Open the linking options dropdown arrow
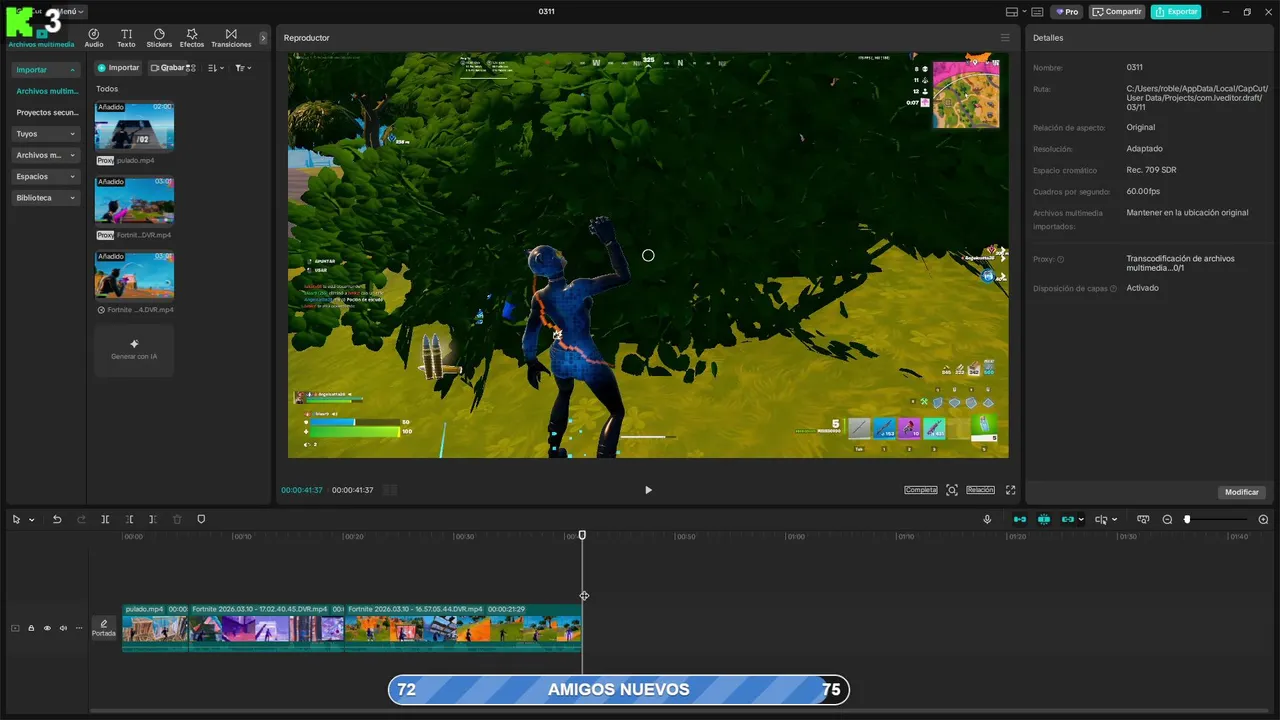Image resolution: width=1280 pixels, height=720 pixels. pos(1081,520)
